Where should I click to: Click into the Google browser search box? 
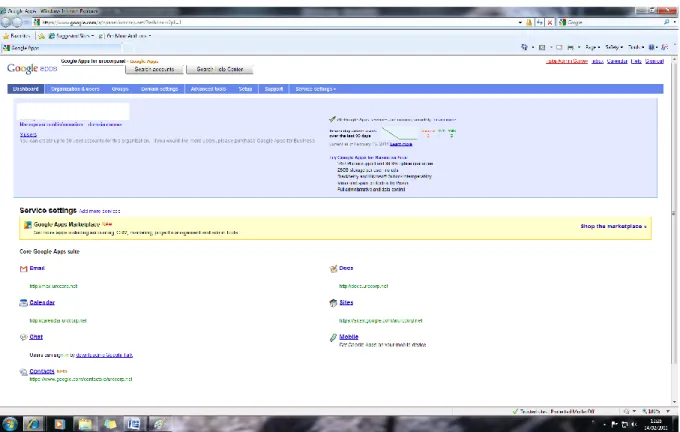point(614,22)
